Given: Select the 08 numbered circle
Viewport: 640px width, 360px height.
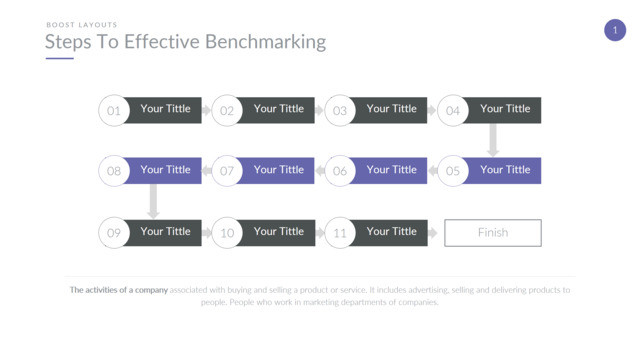Looking at the screenshot, I should (114, 171).
